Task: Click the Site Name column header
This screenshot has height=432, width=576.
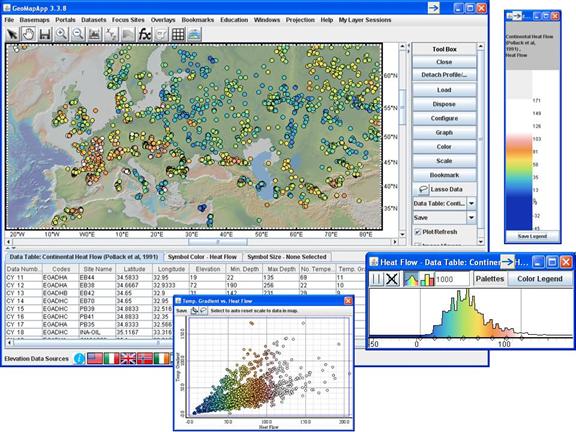Action: [x=97, y=269]
